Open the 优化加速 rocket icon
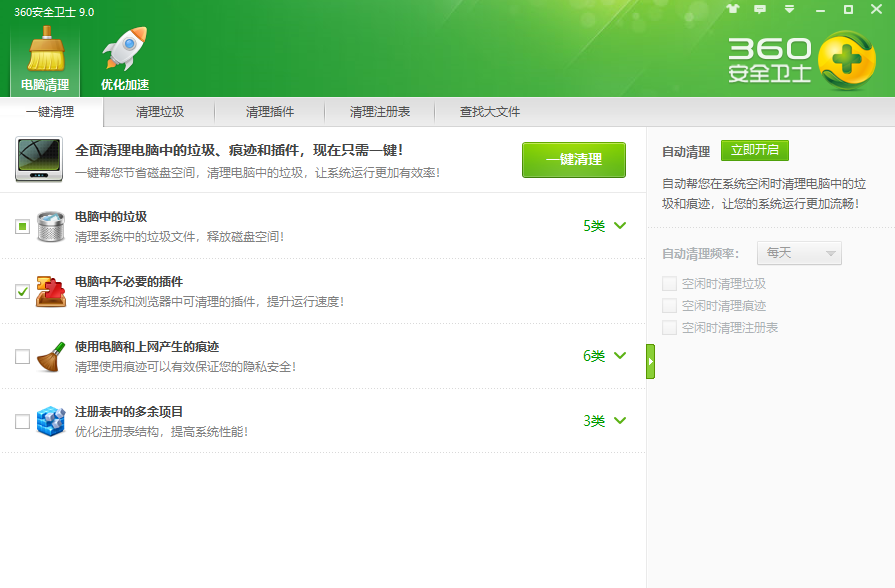 pyautogui.click(x=125, y=50)
